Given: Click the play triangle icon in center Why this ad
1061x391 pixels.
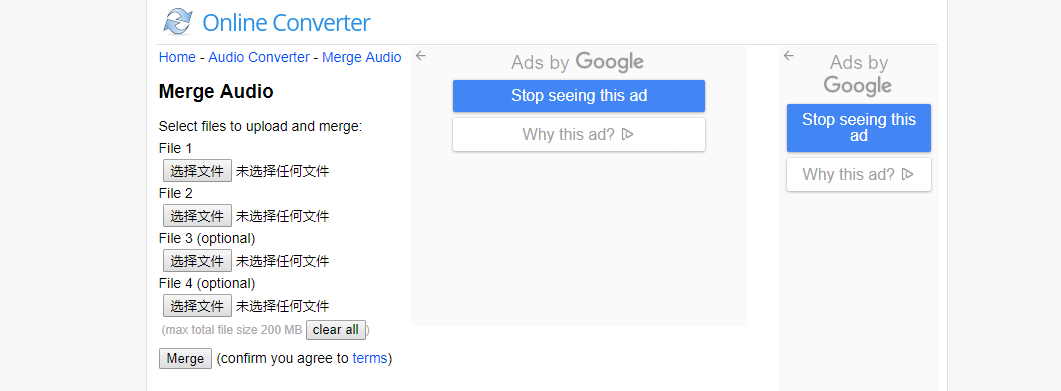Looking at the screenshot, I should coord(627,134).
